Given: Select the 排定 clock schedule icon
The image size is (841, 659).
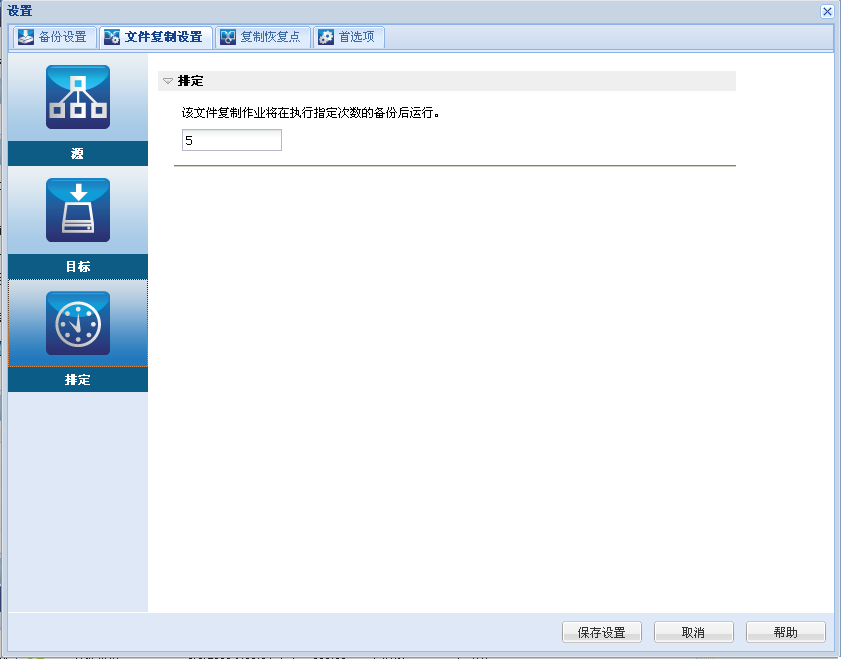Looking at the screenshot, I should tap(77, 322).
